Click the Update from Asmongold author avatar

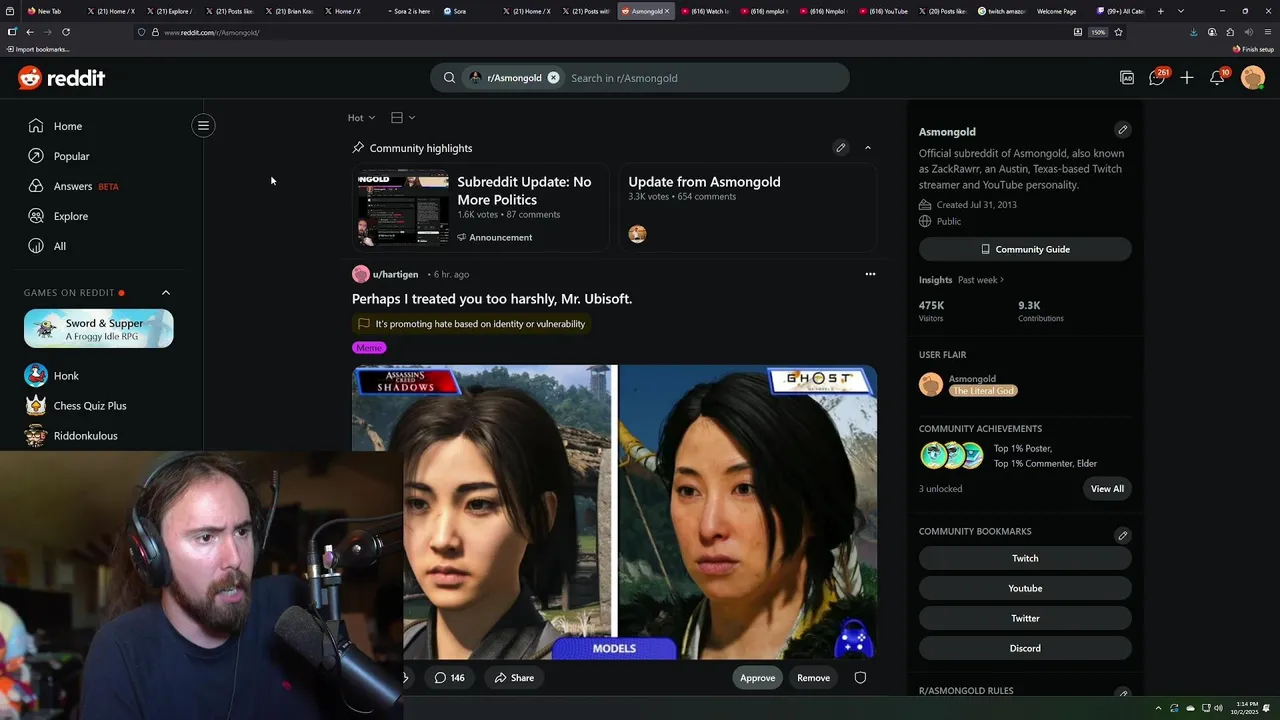pos(637,234)
